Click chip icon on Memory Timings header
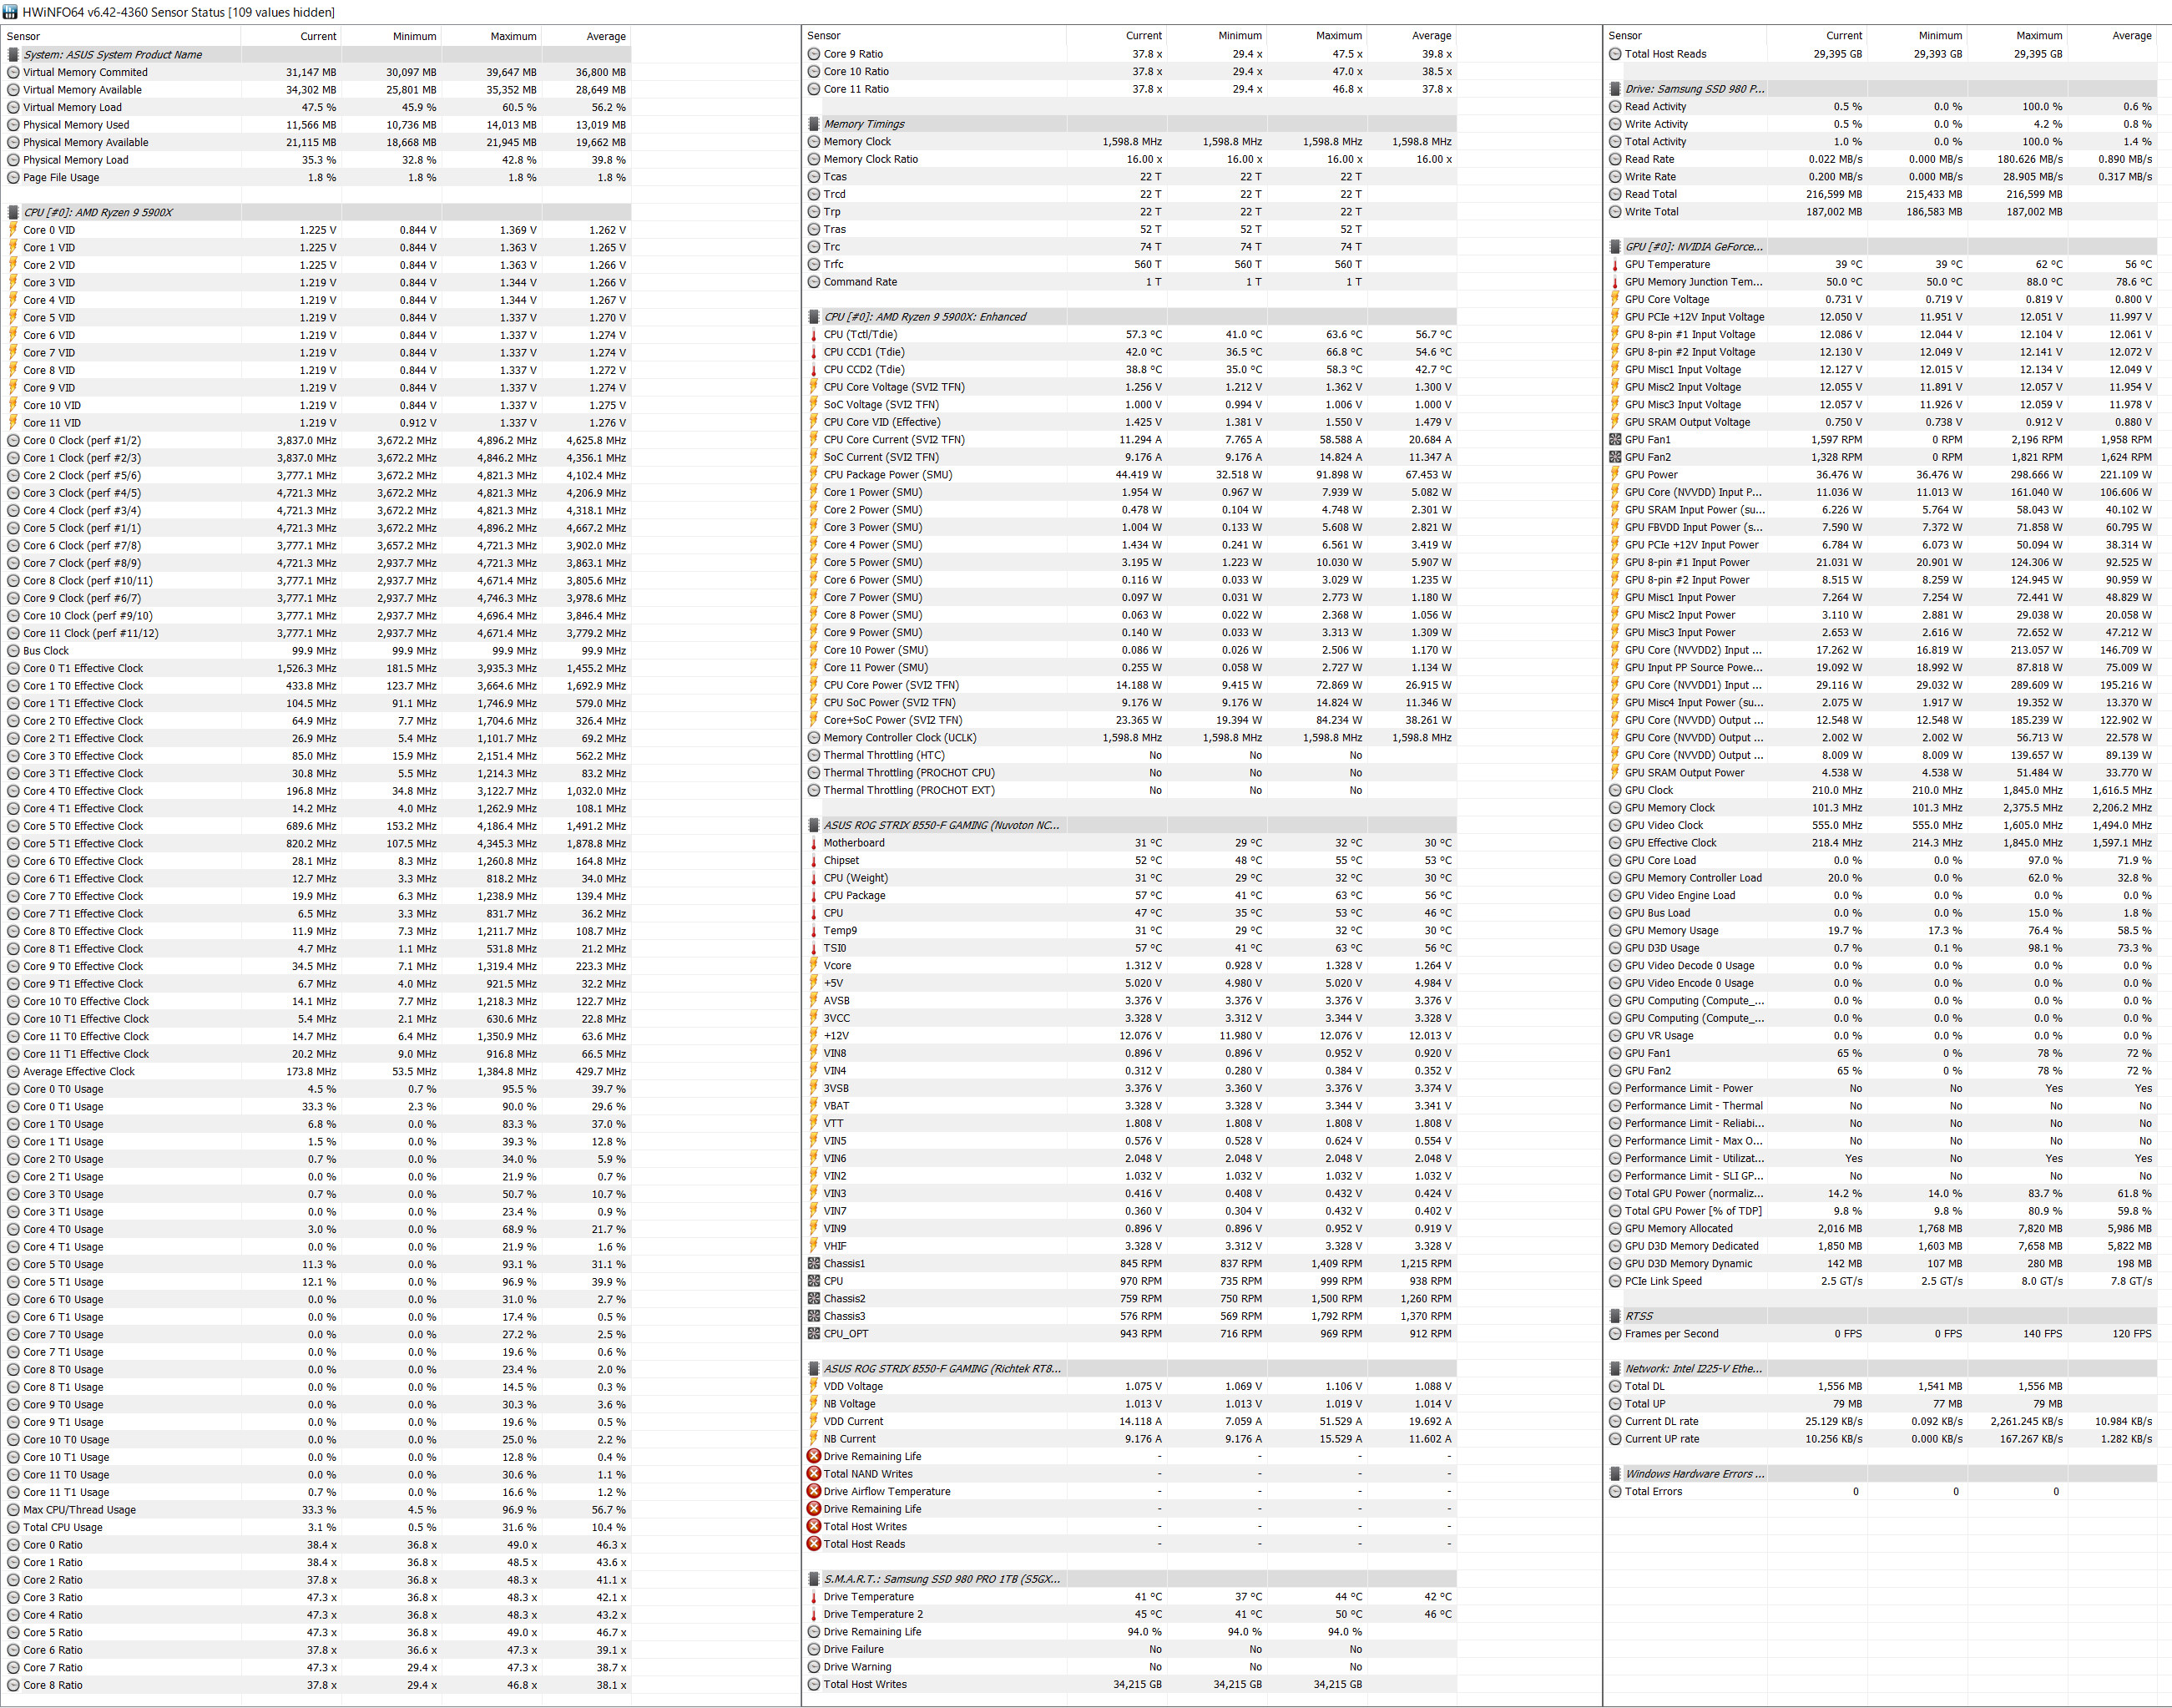This screenshot has height=1708, width=2172. (814, 124)
